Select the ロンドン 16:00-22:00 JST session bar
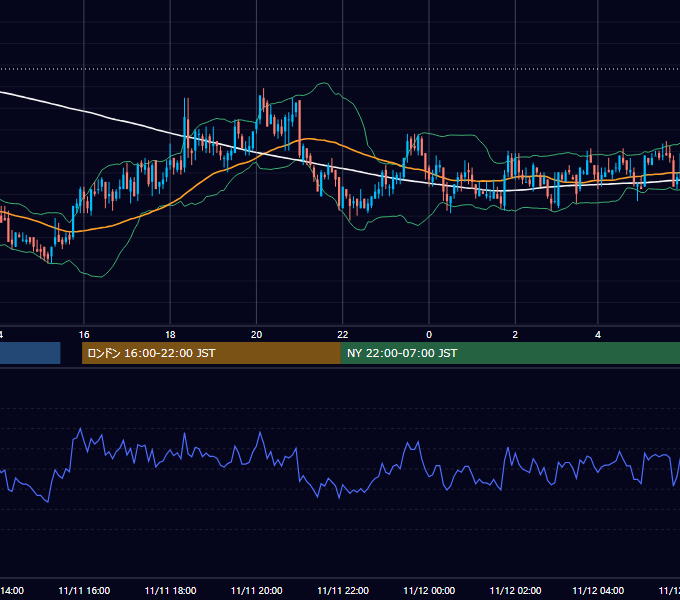680x600 pixels. pyautogui.click(x=211, y=353)
